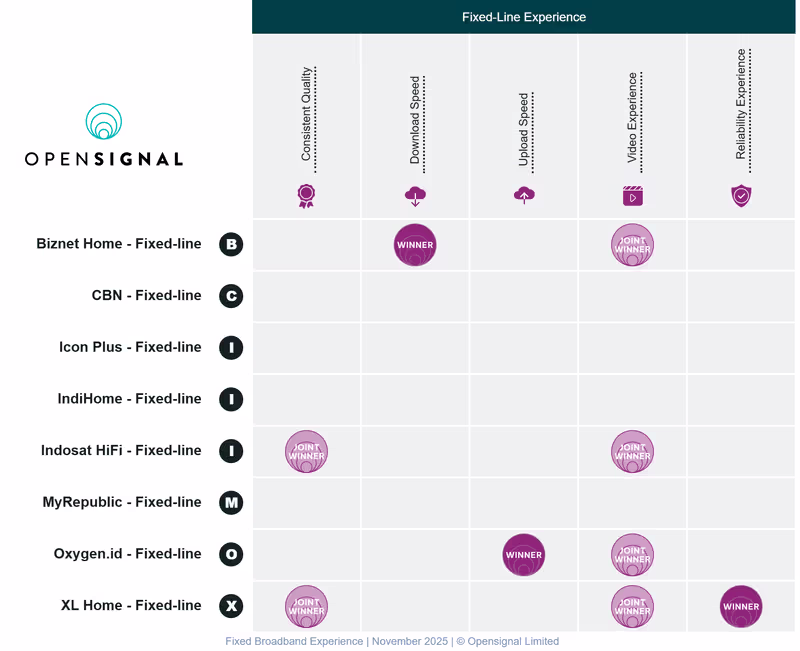Click the Download Speed cloud icon
The image size is (800, 651).
pos(415,196)
